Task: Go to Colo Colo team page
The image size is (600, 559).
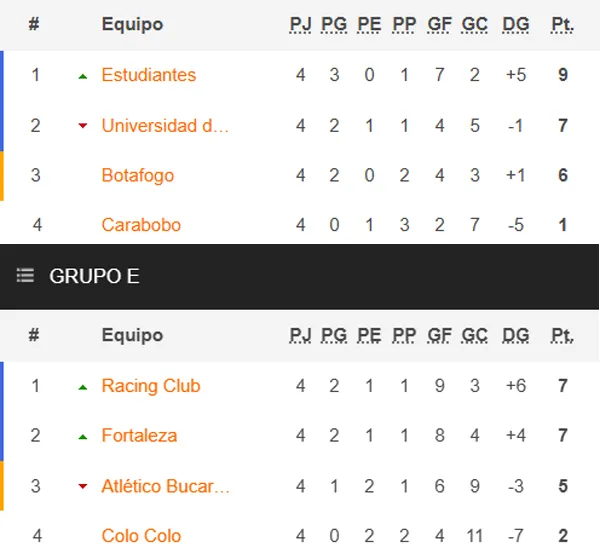Action: click(141, 536)
